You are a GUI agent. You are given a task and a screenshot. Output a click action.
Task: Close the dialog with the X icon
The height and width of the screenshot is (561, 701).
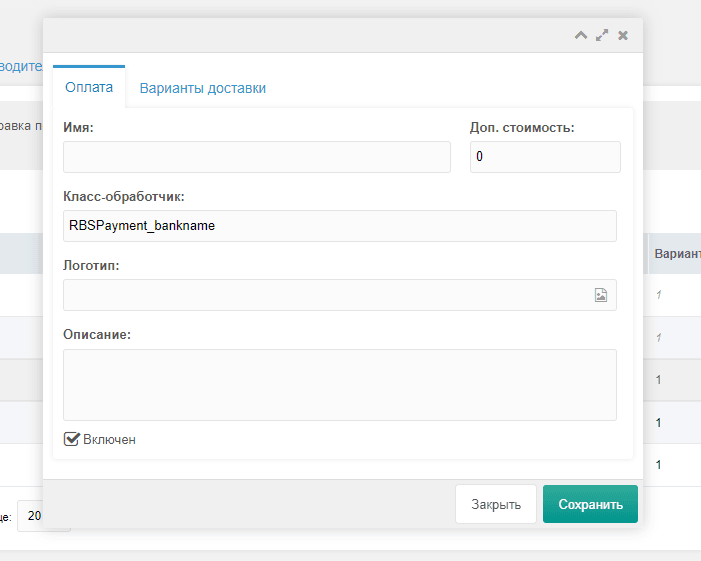click(x=623, y=35)
